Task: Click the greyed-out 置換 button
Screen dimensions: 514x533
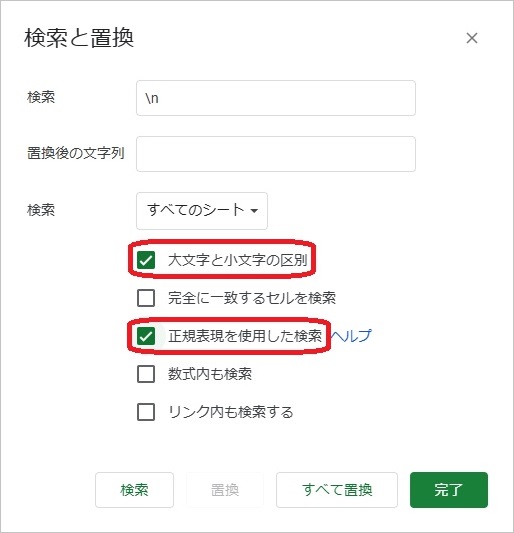Action: [225, 490]
